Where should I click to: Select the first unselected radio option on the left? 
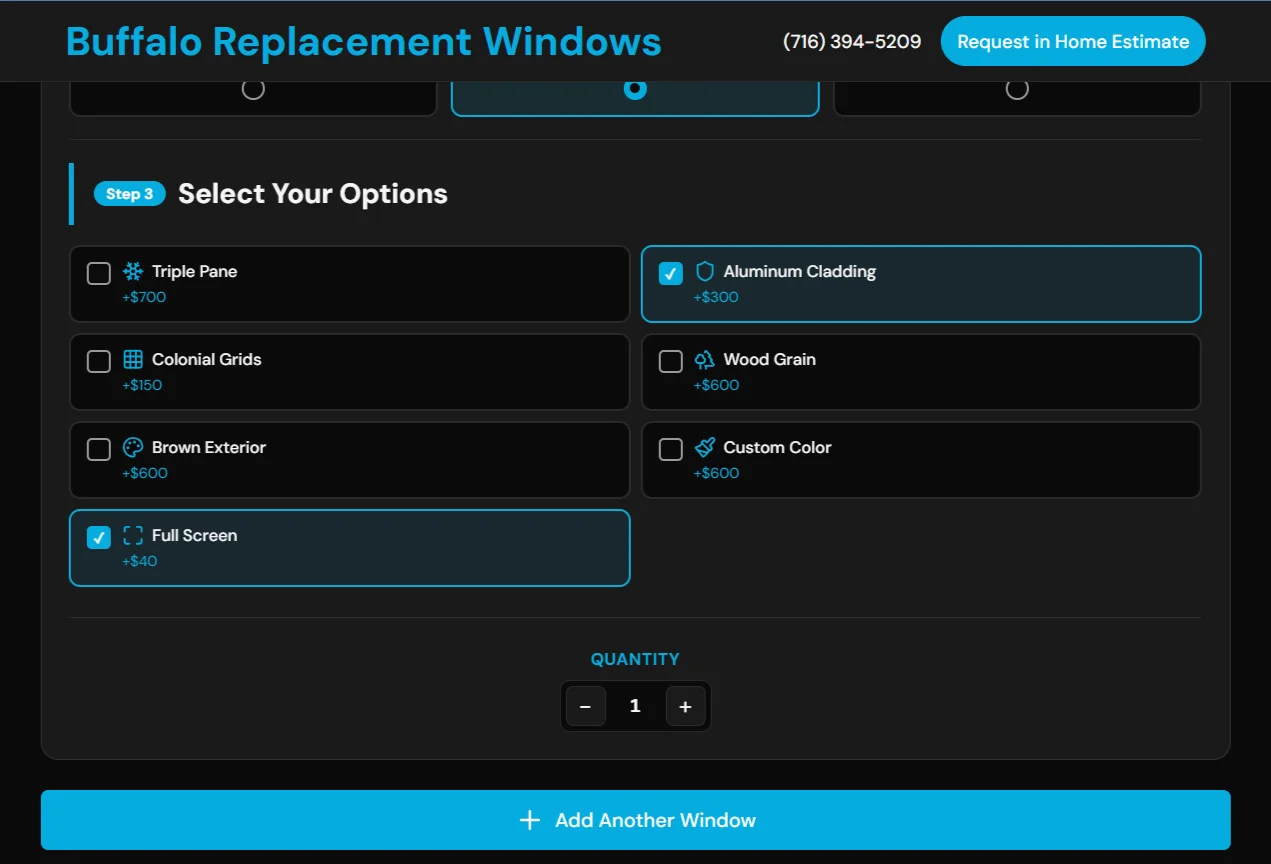point(253,89)
